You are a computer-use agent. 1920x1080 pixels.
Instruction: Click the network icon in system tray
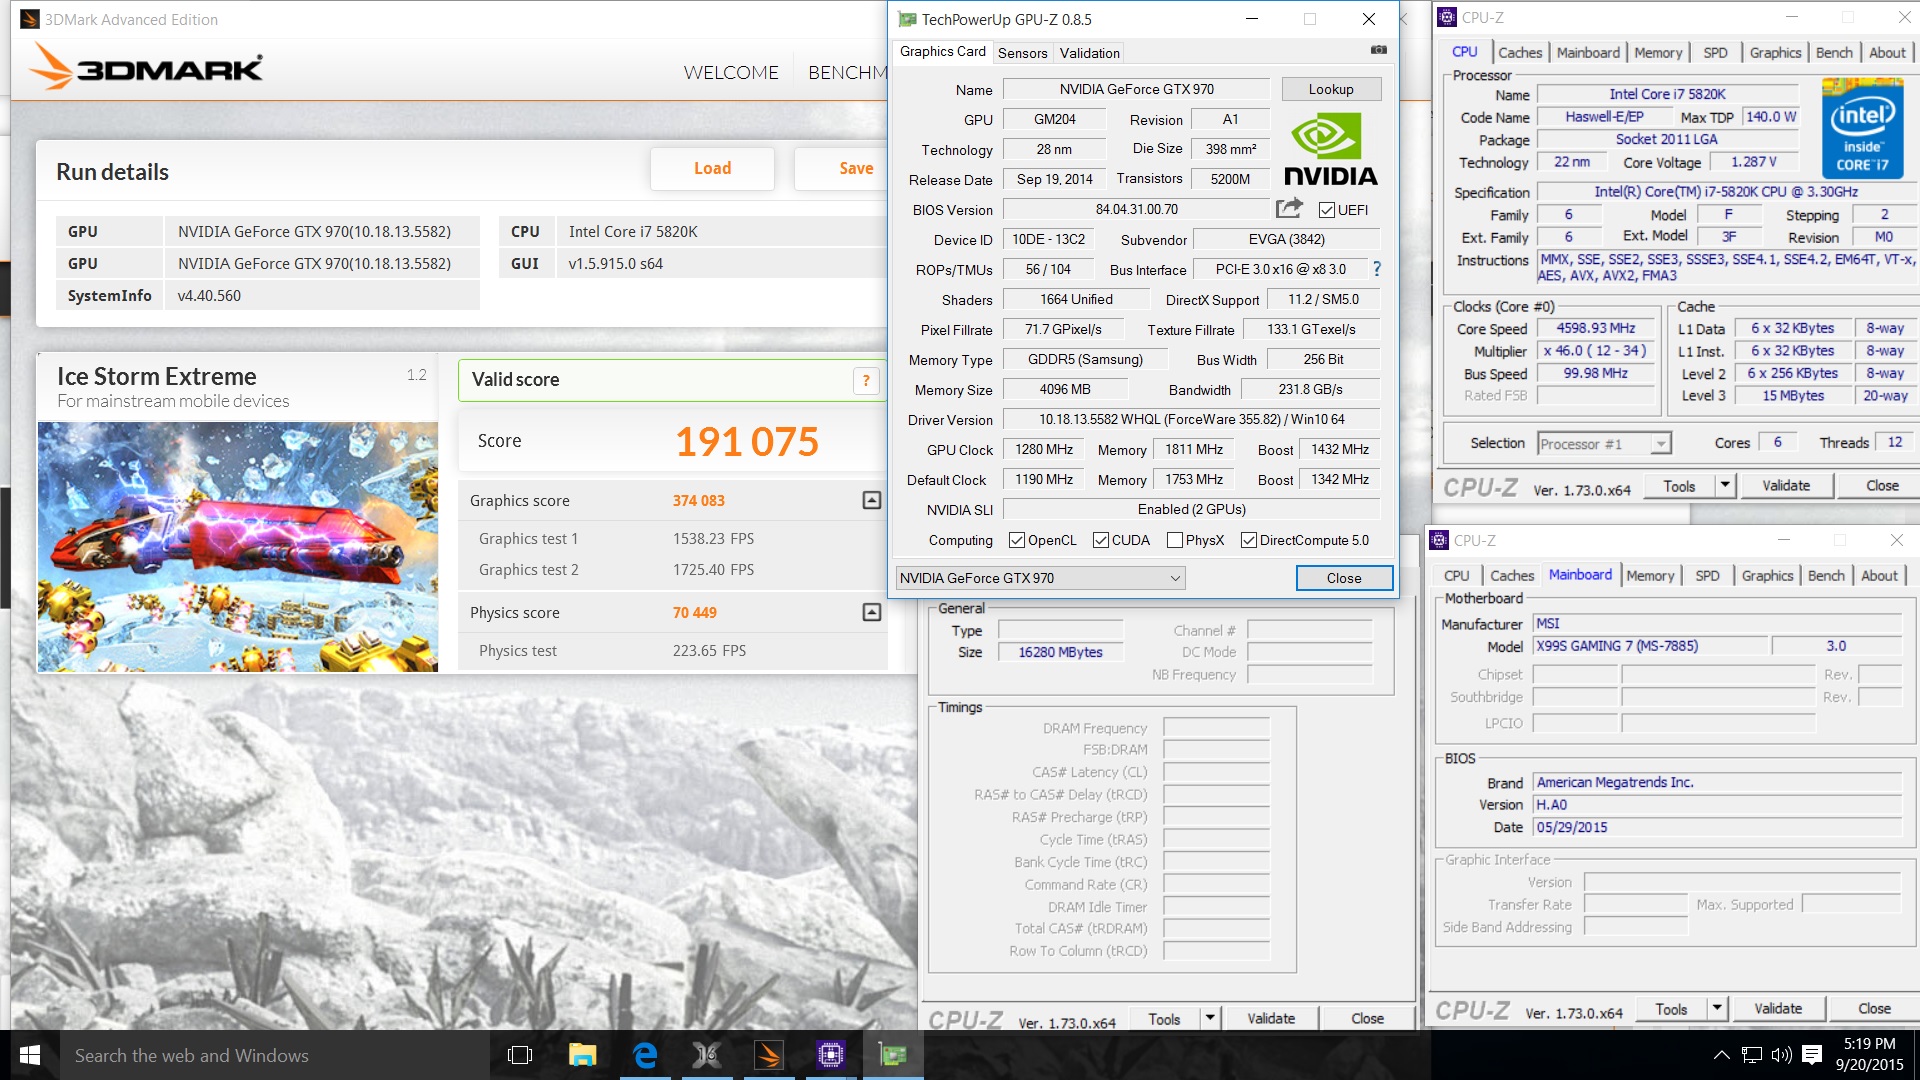tap(1752, 1055)
